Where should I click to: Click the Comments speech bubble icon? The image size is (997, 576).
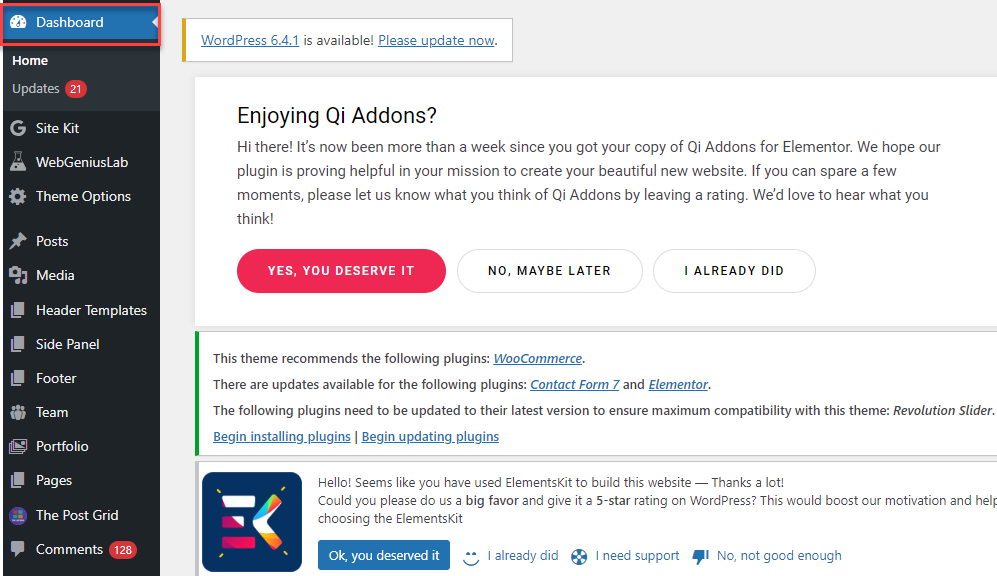click(x=18, y=549)
